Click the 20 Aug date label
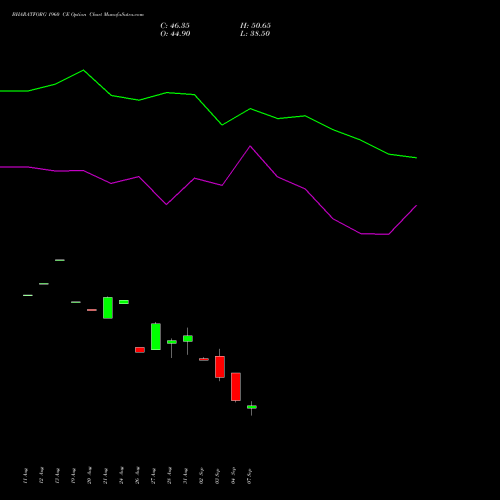500x500 pixels. [x=89, y=475]
